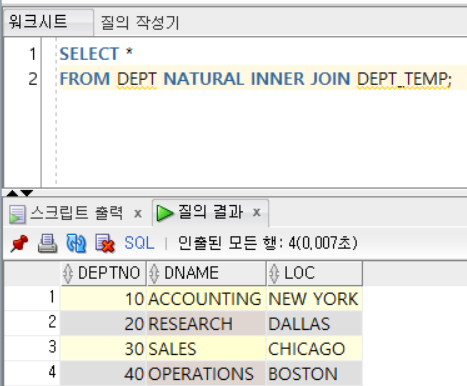Click the red pushpin freeze icon
Viewport: 467px width, 386px height.
(x=19, y=243)
